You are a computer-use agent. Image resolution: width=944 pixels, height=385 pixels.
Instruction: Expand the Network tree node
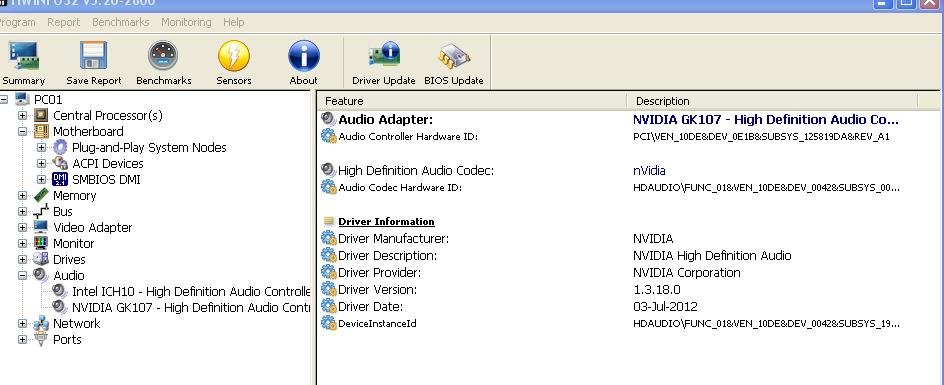22,324
